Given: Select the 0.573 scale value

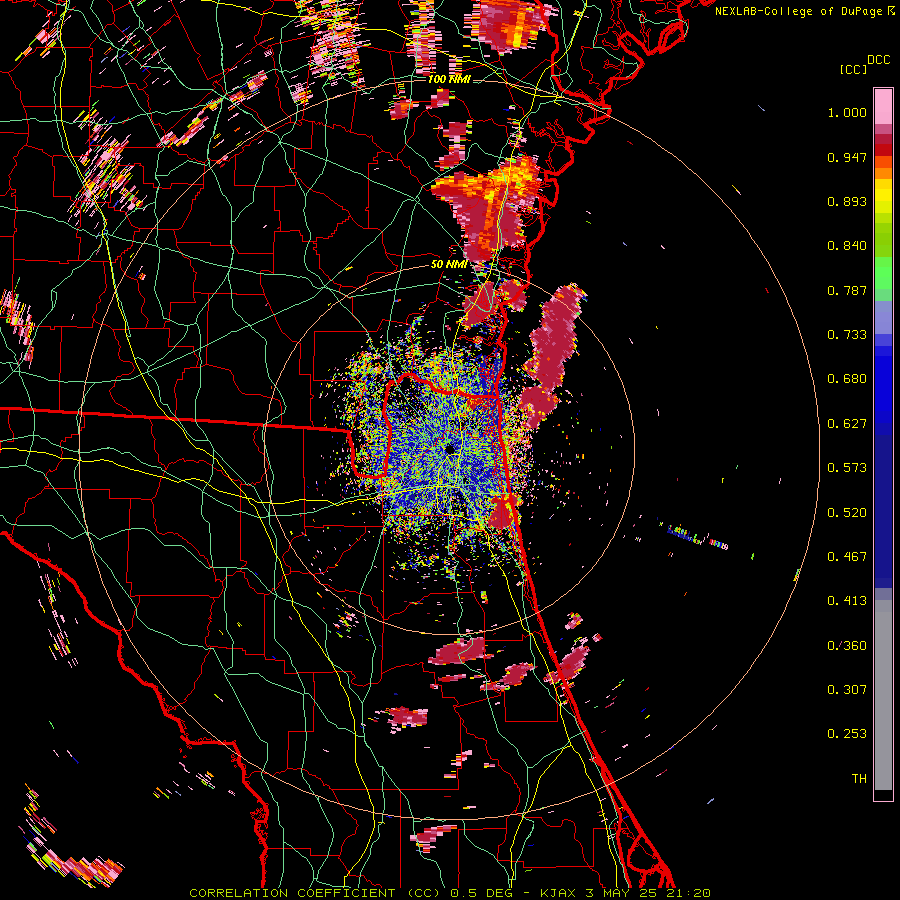Looking at the screenshot, I should point(847,468).
